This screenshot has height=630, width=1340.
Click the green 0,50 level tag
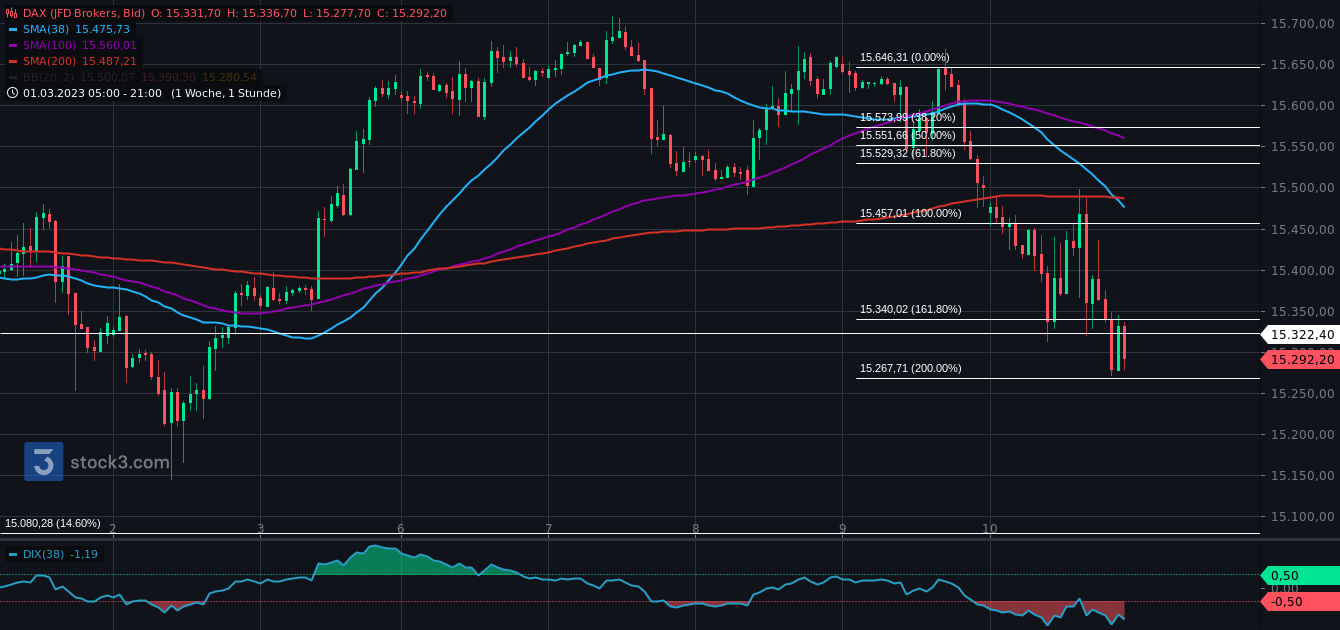[x=1301, y=576]
